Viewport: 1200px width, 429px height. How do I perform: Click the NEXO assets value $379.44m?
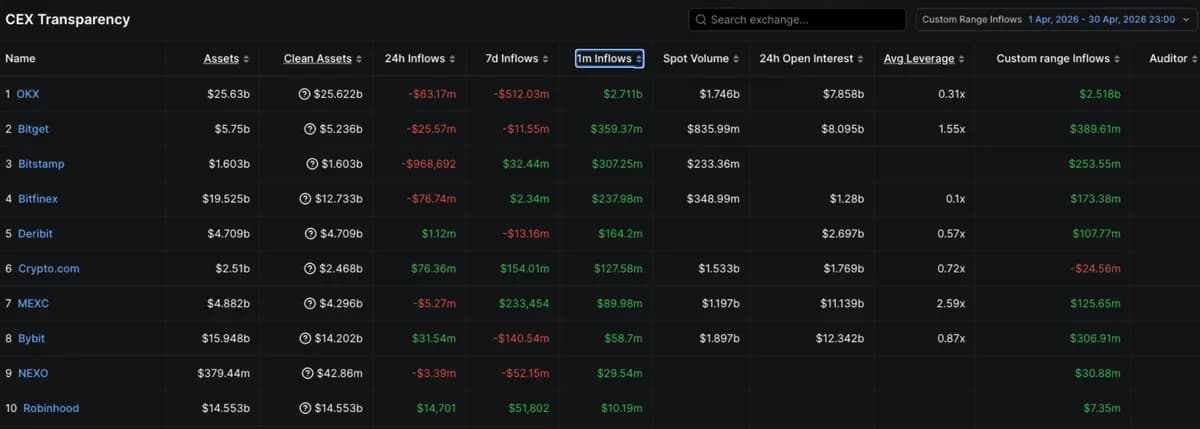[223, 374]
